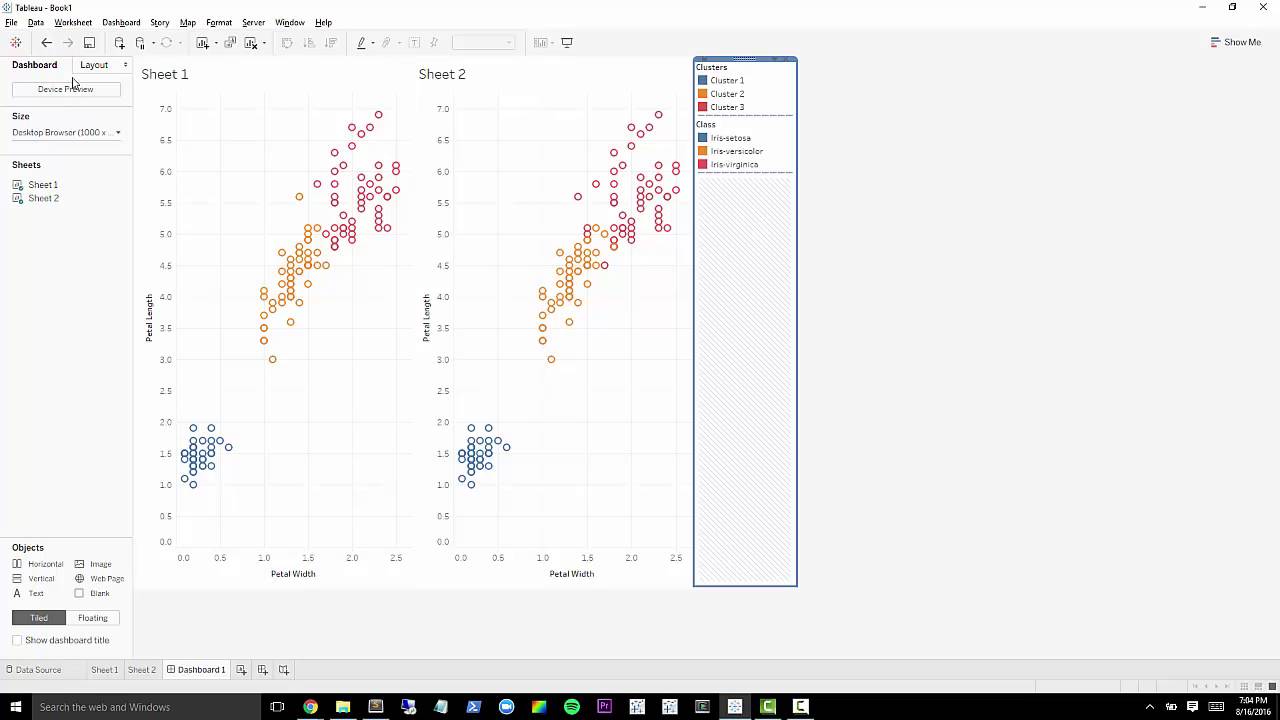
Task: Click the New Worksheet toolbar icon
Action: (x=202, y=42)
